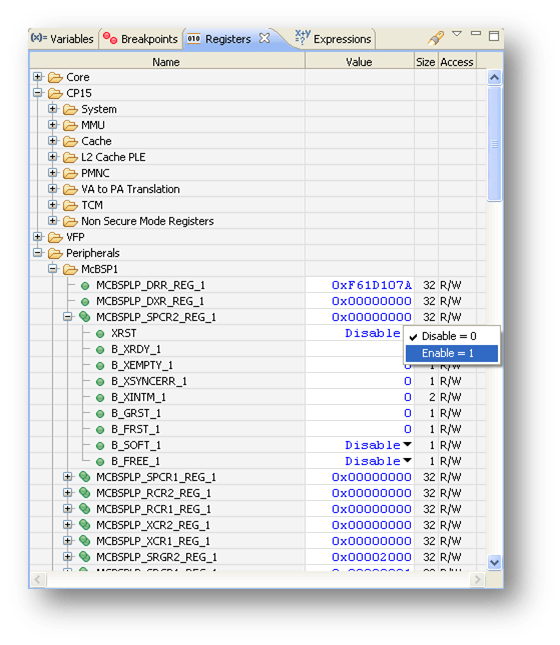This screenshot has width=560, height=645.
Task: Expand Non Secure Mode Registers folder
Action: [x=53, y=221]
